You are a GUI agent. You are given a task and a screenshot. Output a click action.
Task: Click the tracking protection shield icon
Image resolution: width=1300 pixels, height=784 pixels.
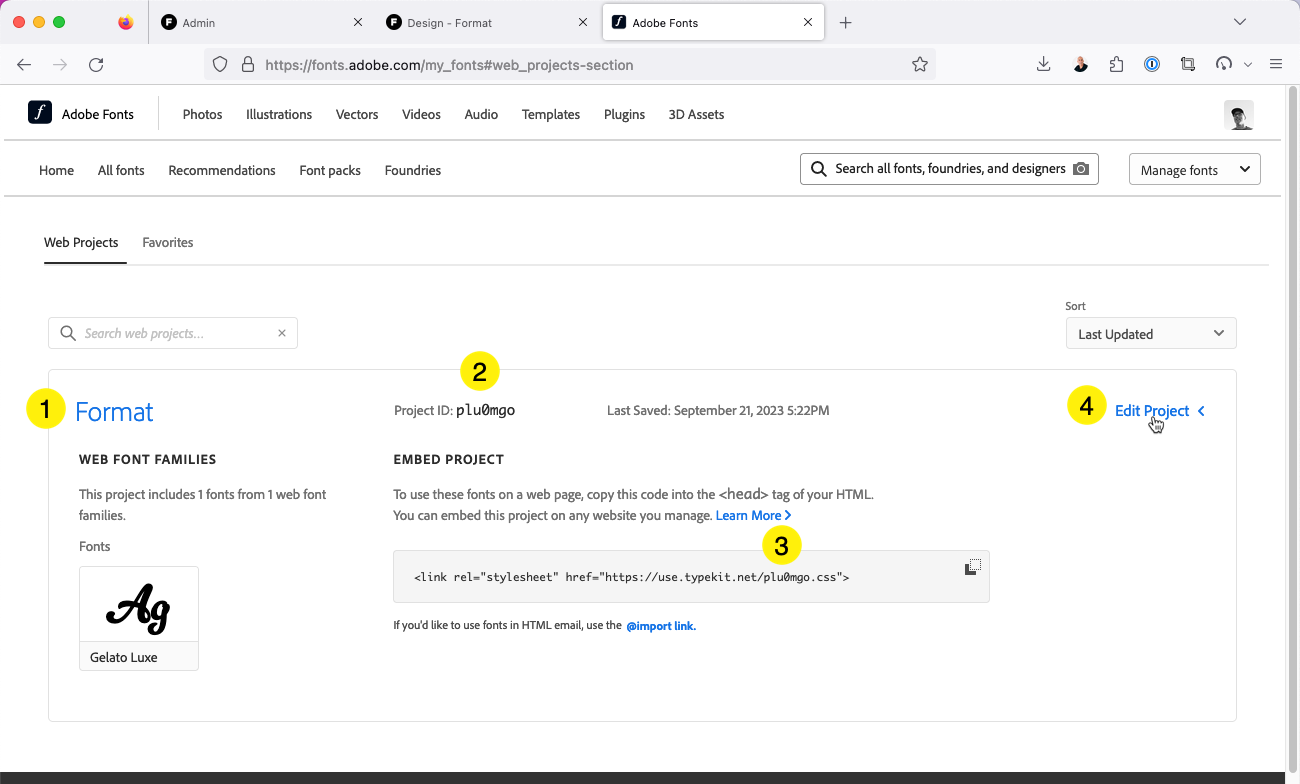click(x=221, y=64)
